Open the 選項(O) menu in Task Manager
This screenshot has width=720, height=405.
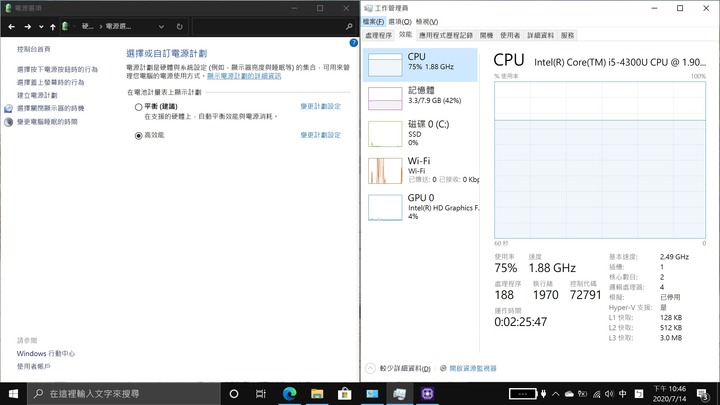(400, 22)
